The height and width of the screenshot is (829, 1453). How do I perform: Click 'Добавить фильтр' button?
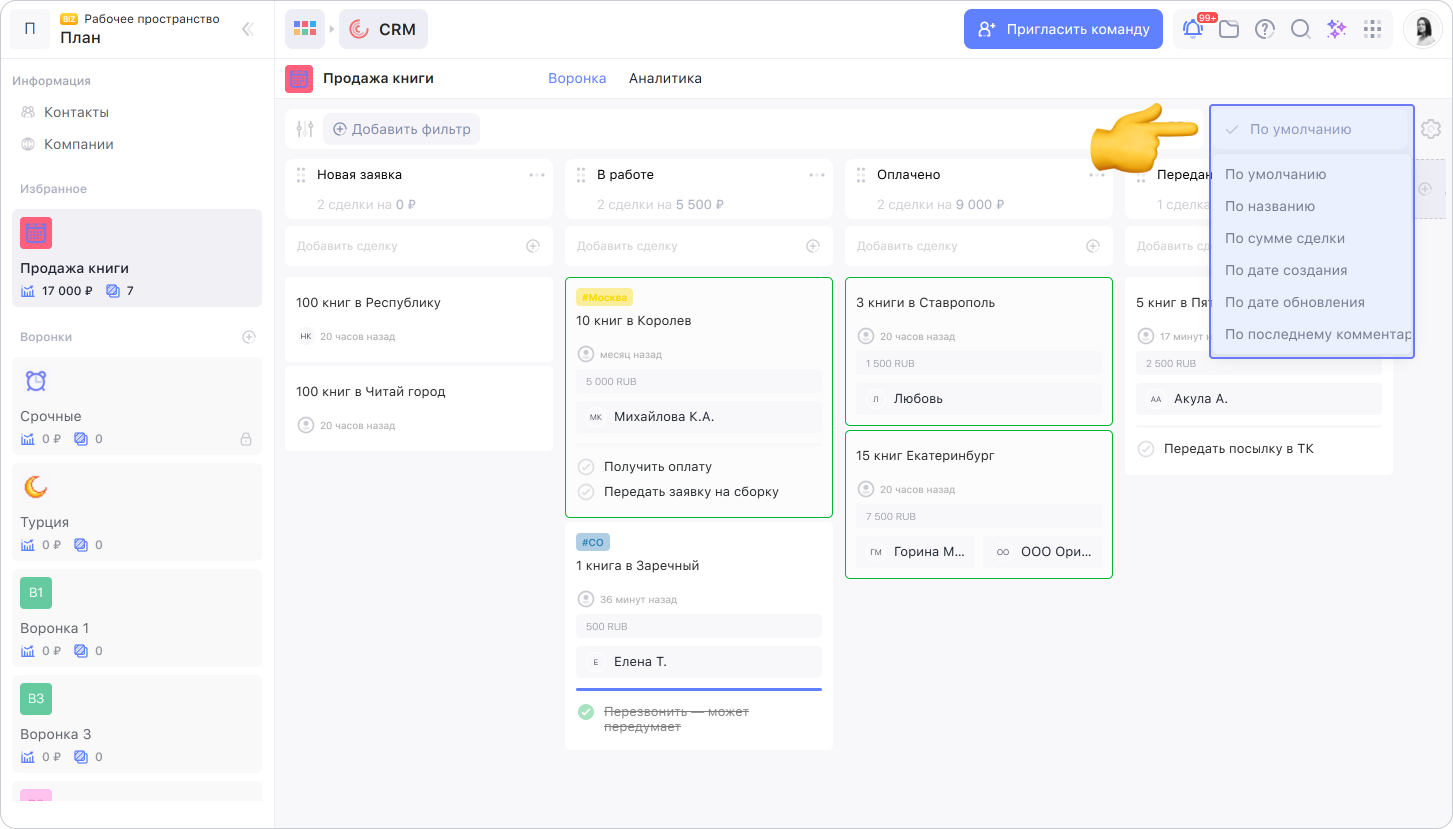401,129
